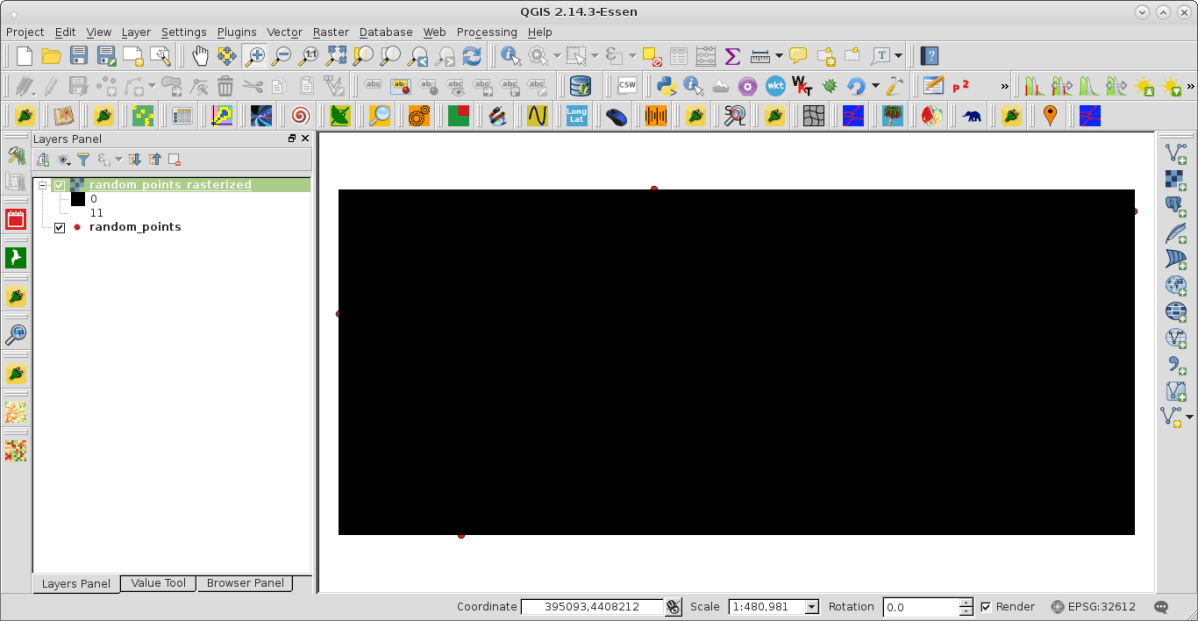Open the Vector menu
The height and width of the screenshot is (621, 1198).
pos(284,32)
